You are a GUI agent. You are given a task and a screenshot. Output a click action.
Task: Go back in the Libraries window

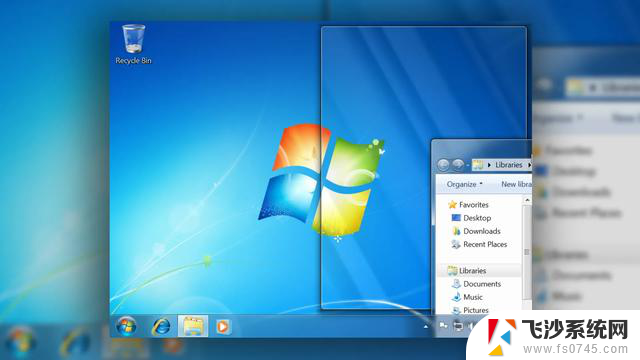click(x=443, y=165)
